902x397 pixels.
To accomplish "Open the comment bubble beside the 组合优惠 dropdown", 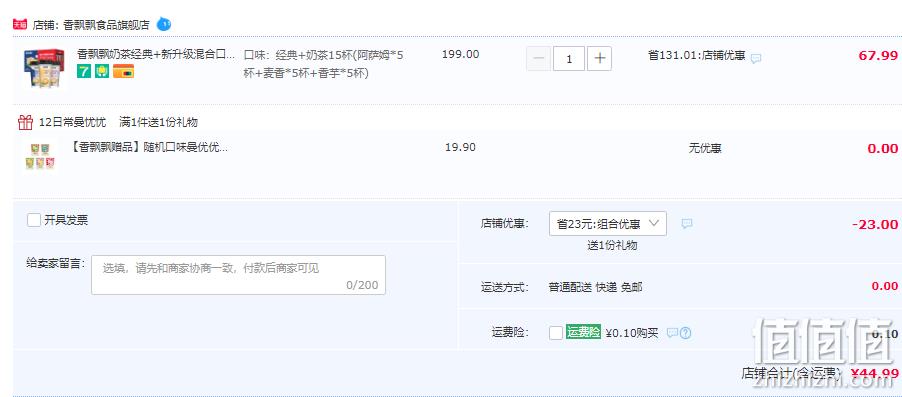I will (687, 224).
